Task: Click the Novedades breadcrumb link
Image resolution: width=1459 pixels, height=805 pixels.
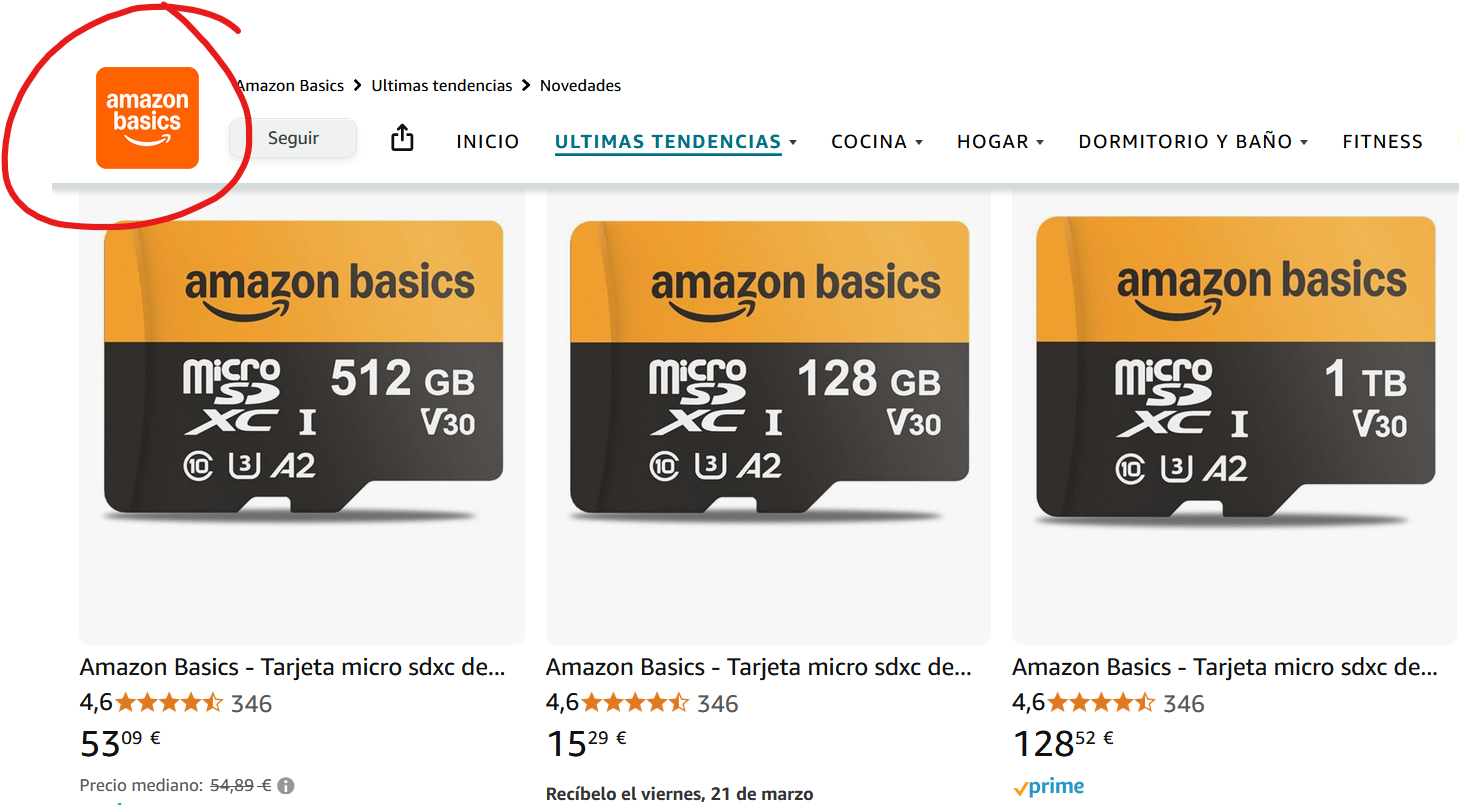Action: (580, 86)
